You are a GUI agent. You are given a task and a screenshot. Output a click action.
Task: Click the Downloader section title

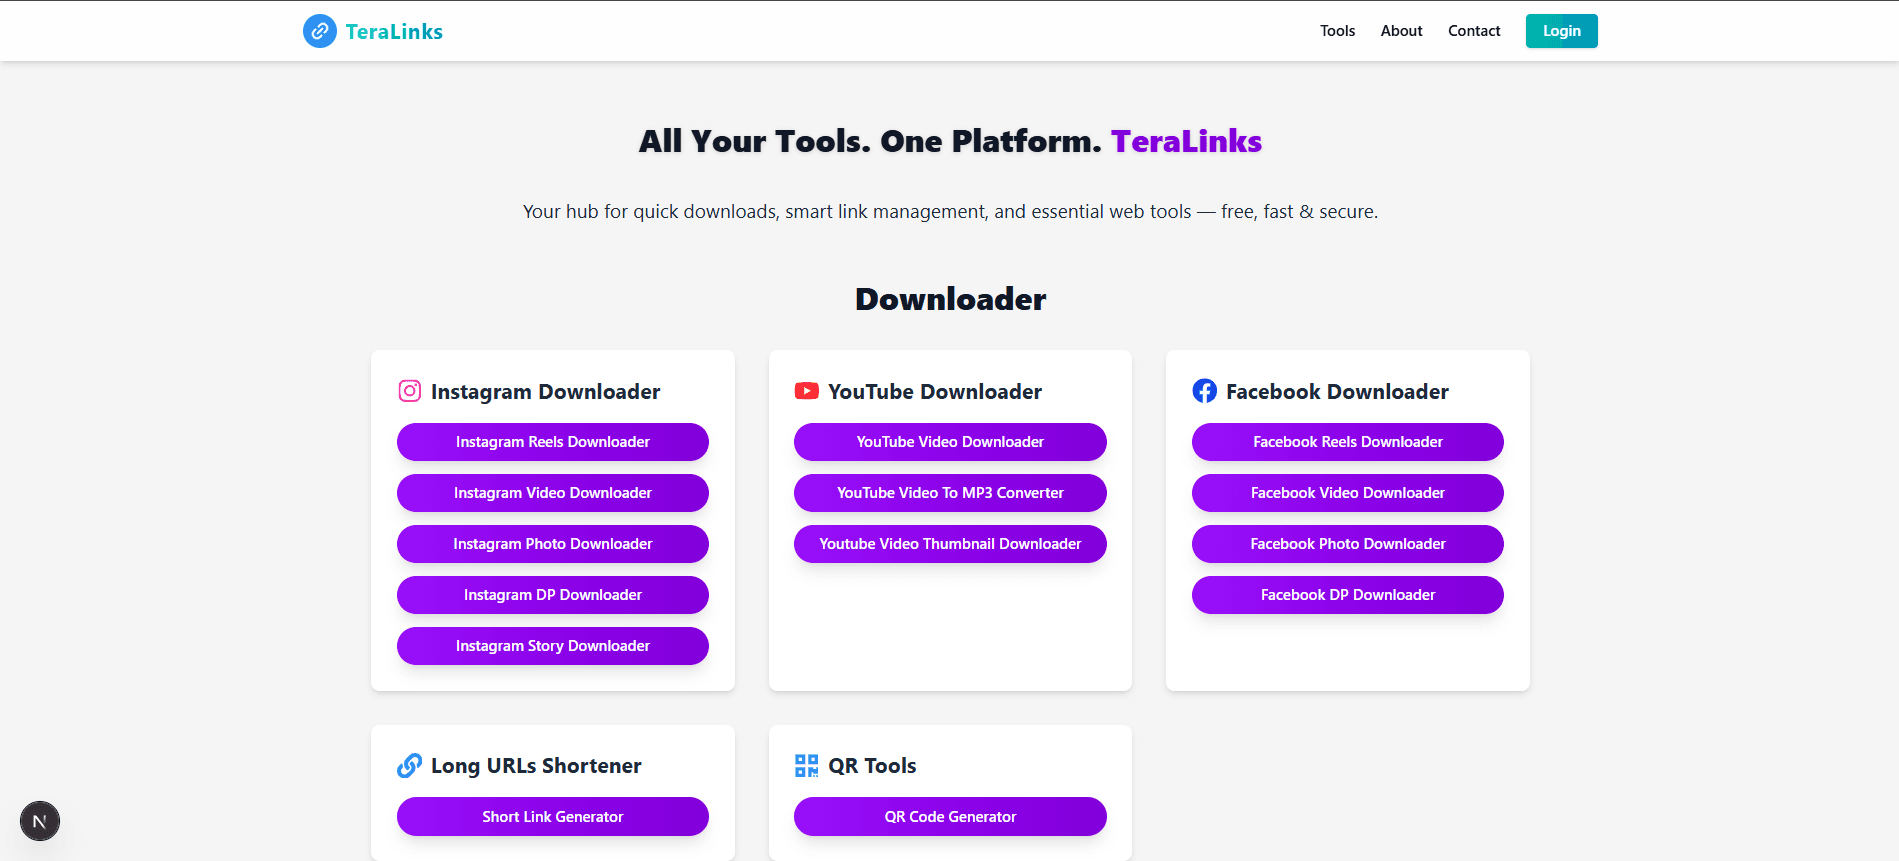(950, 299)
